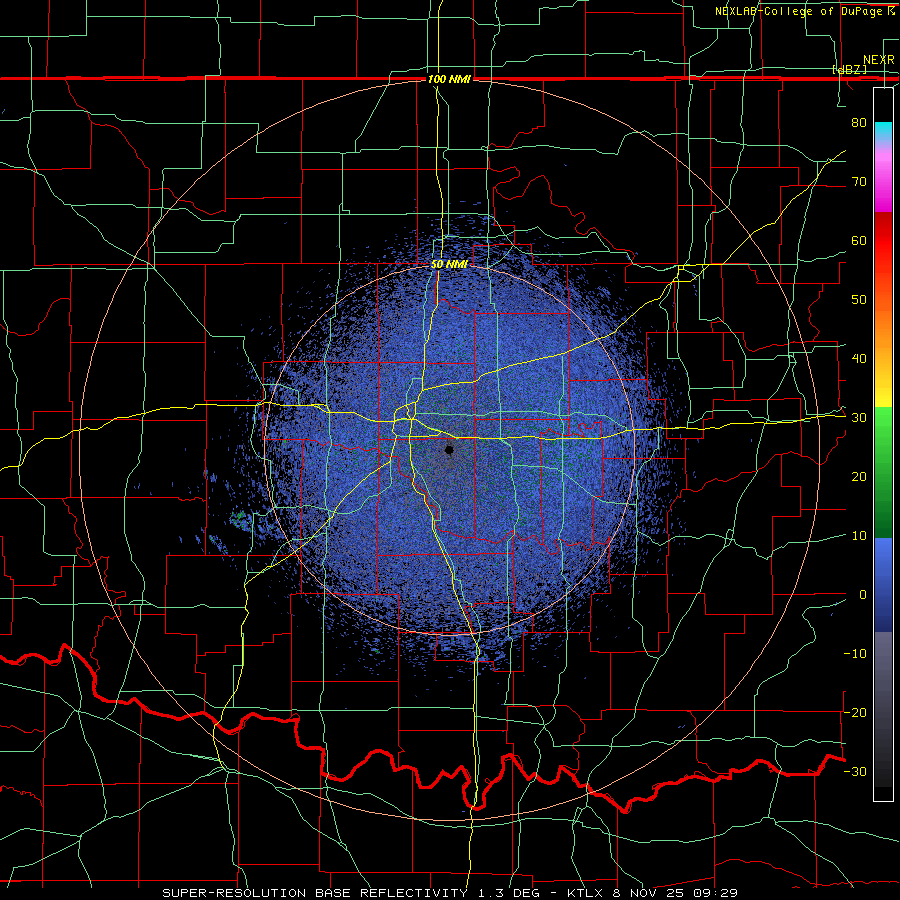Click the 70 value on the dBZ scale
The image size is (900, 900).
(x=859, y=181)
